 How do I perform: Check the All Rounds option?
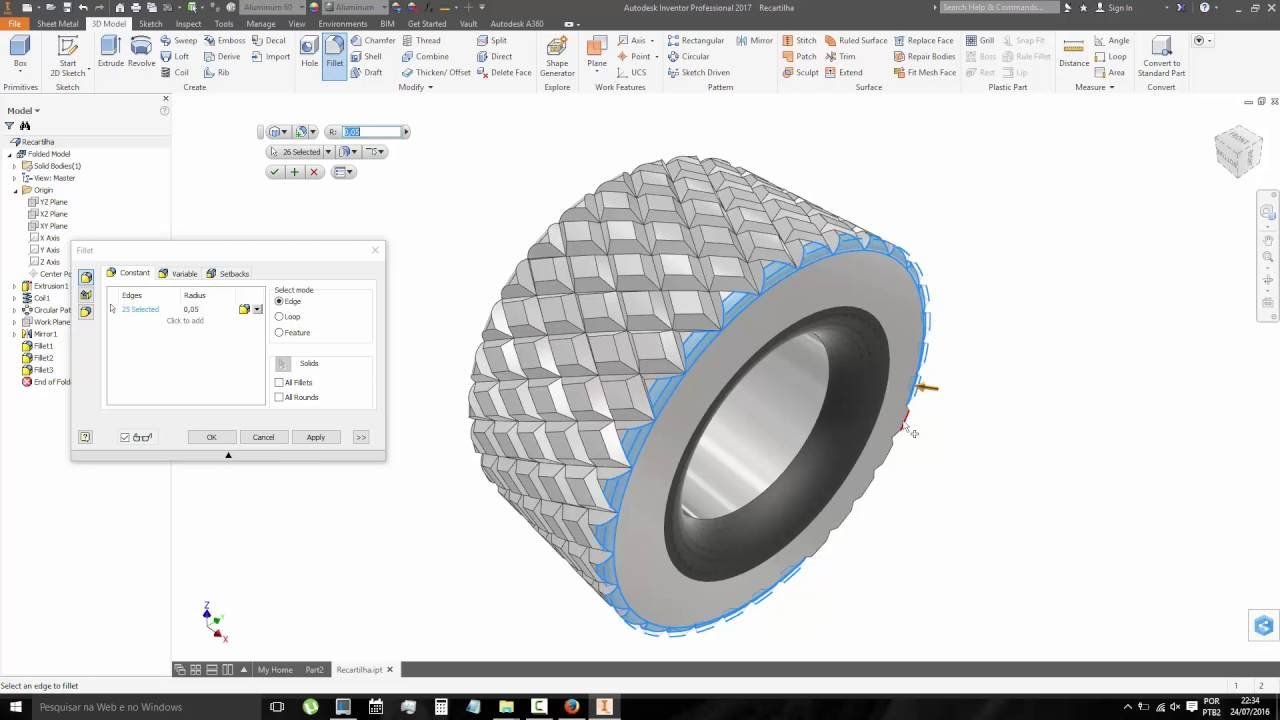(x=279, y=398)
